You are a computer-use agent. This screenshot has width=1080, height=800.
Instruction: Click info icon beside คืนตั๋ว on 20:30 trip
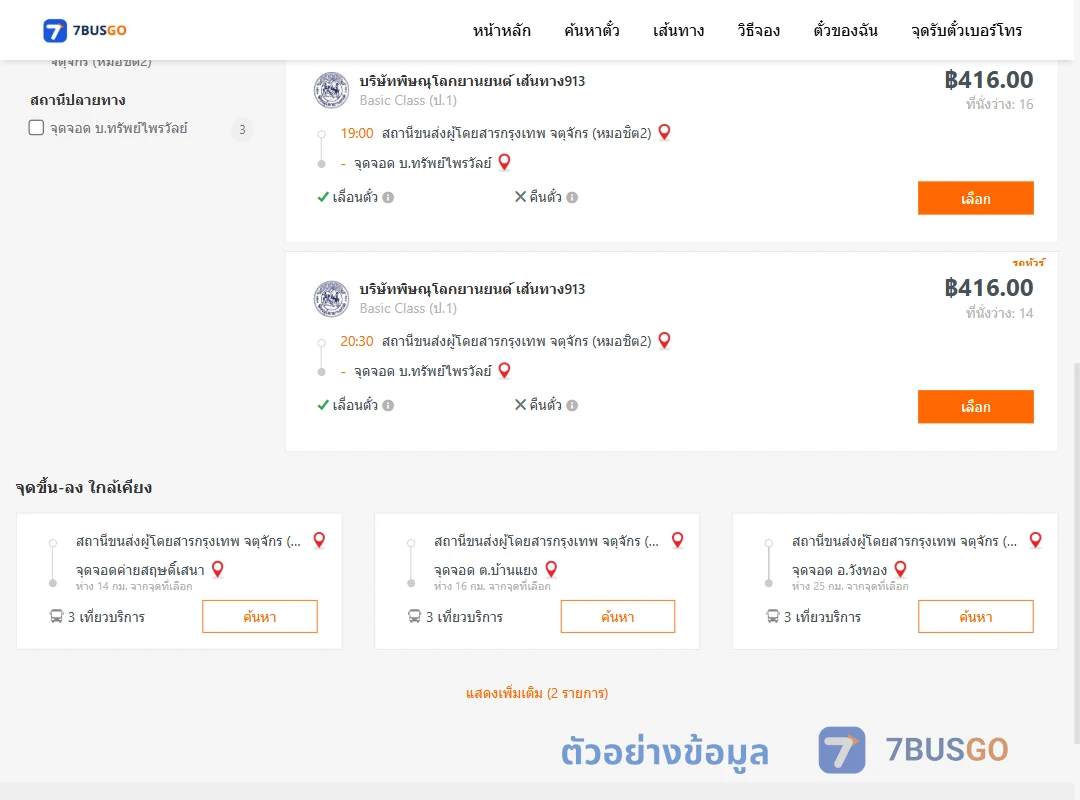(x=572, y=406)
